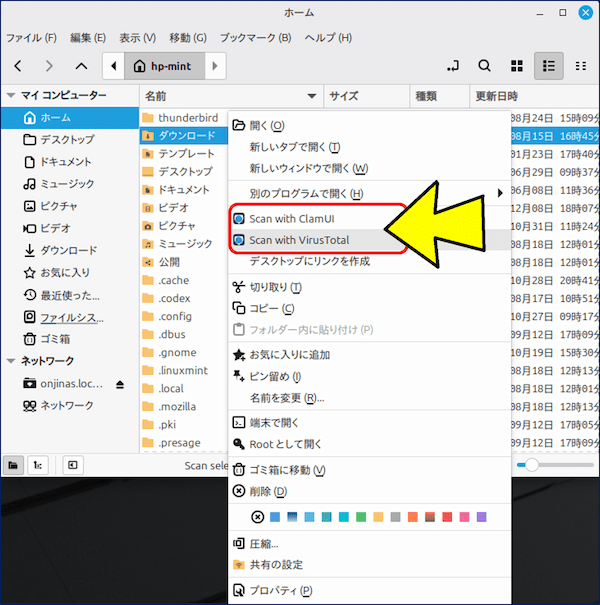Go up to the parent folder
The image size is (600, 605).
tap(81, 66)
